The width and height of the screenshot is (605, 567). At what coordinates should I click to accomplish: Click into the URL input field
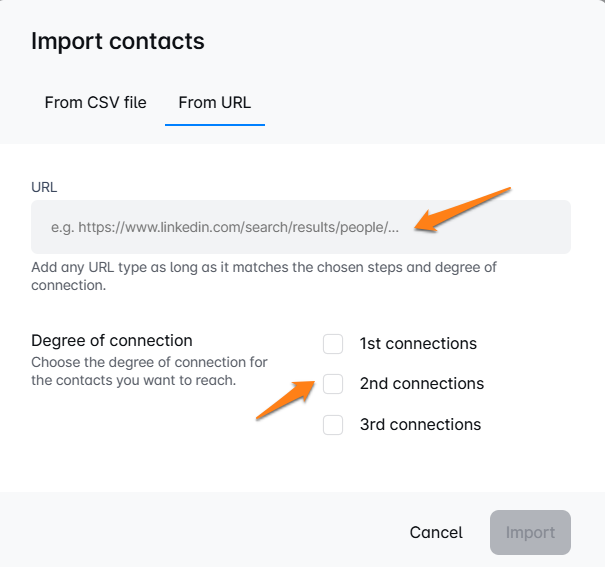(300, 227)
